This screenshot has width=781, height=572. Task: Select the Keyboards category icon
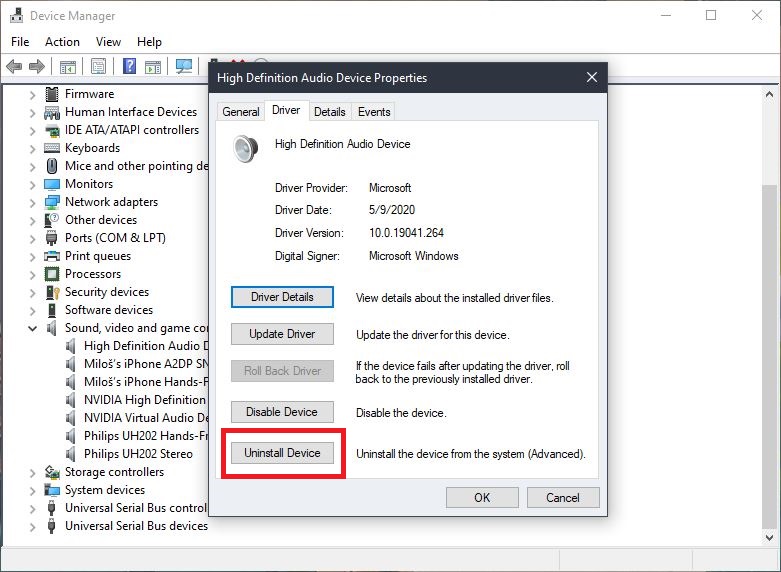tap(52, 148)
